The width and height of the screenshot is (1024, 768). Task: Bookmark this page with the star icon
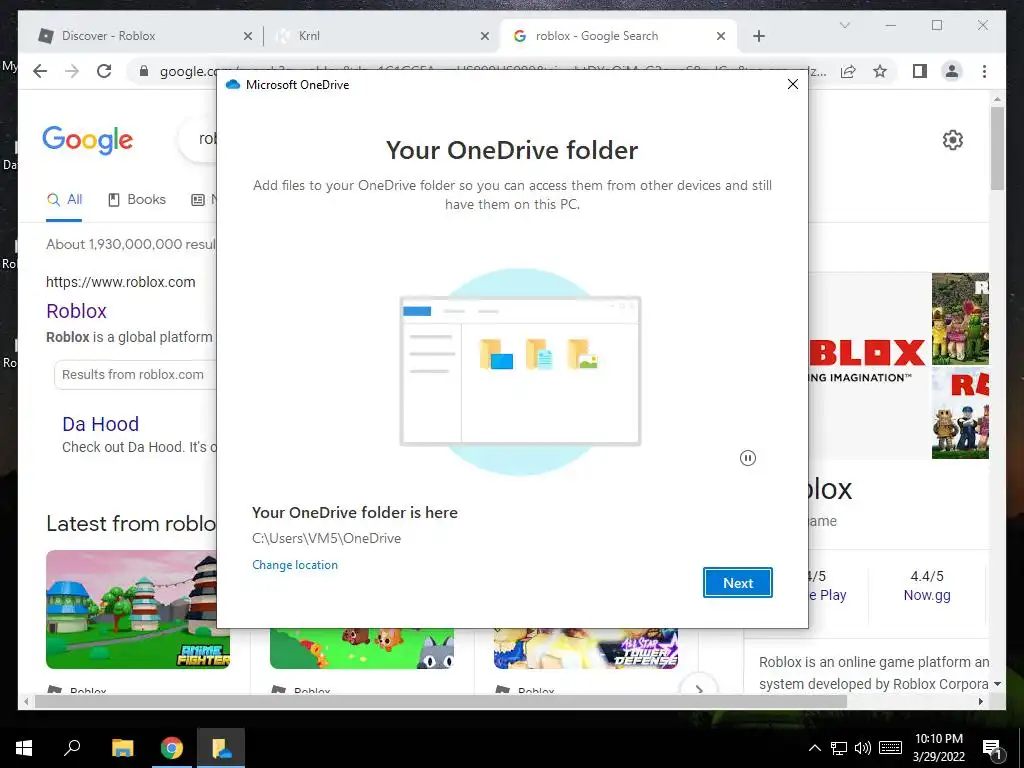pos(880,71)
